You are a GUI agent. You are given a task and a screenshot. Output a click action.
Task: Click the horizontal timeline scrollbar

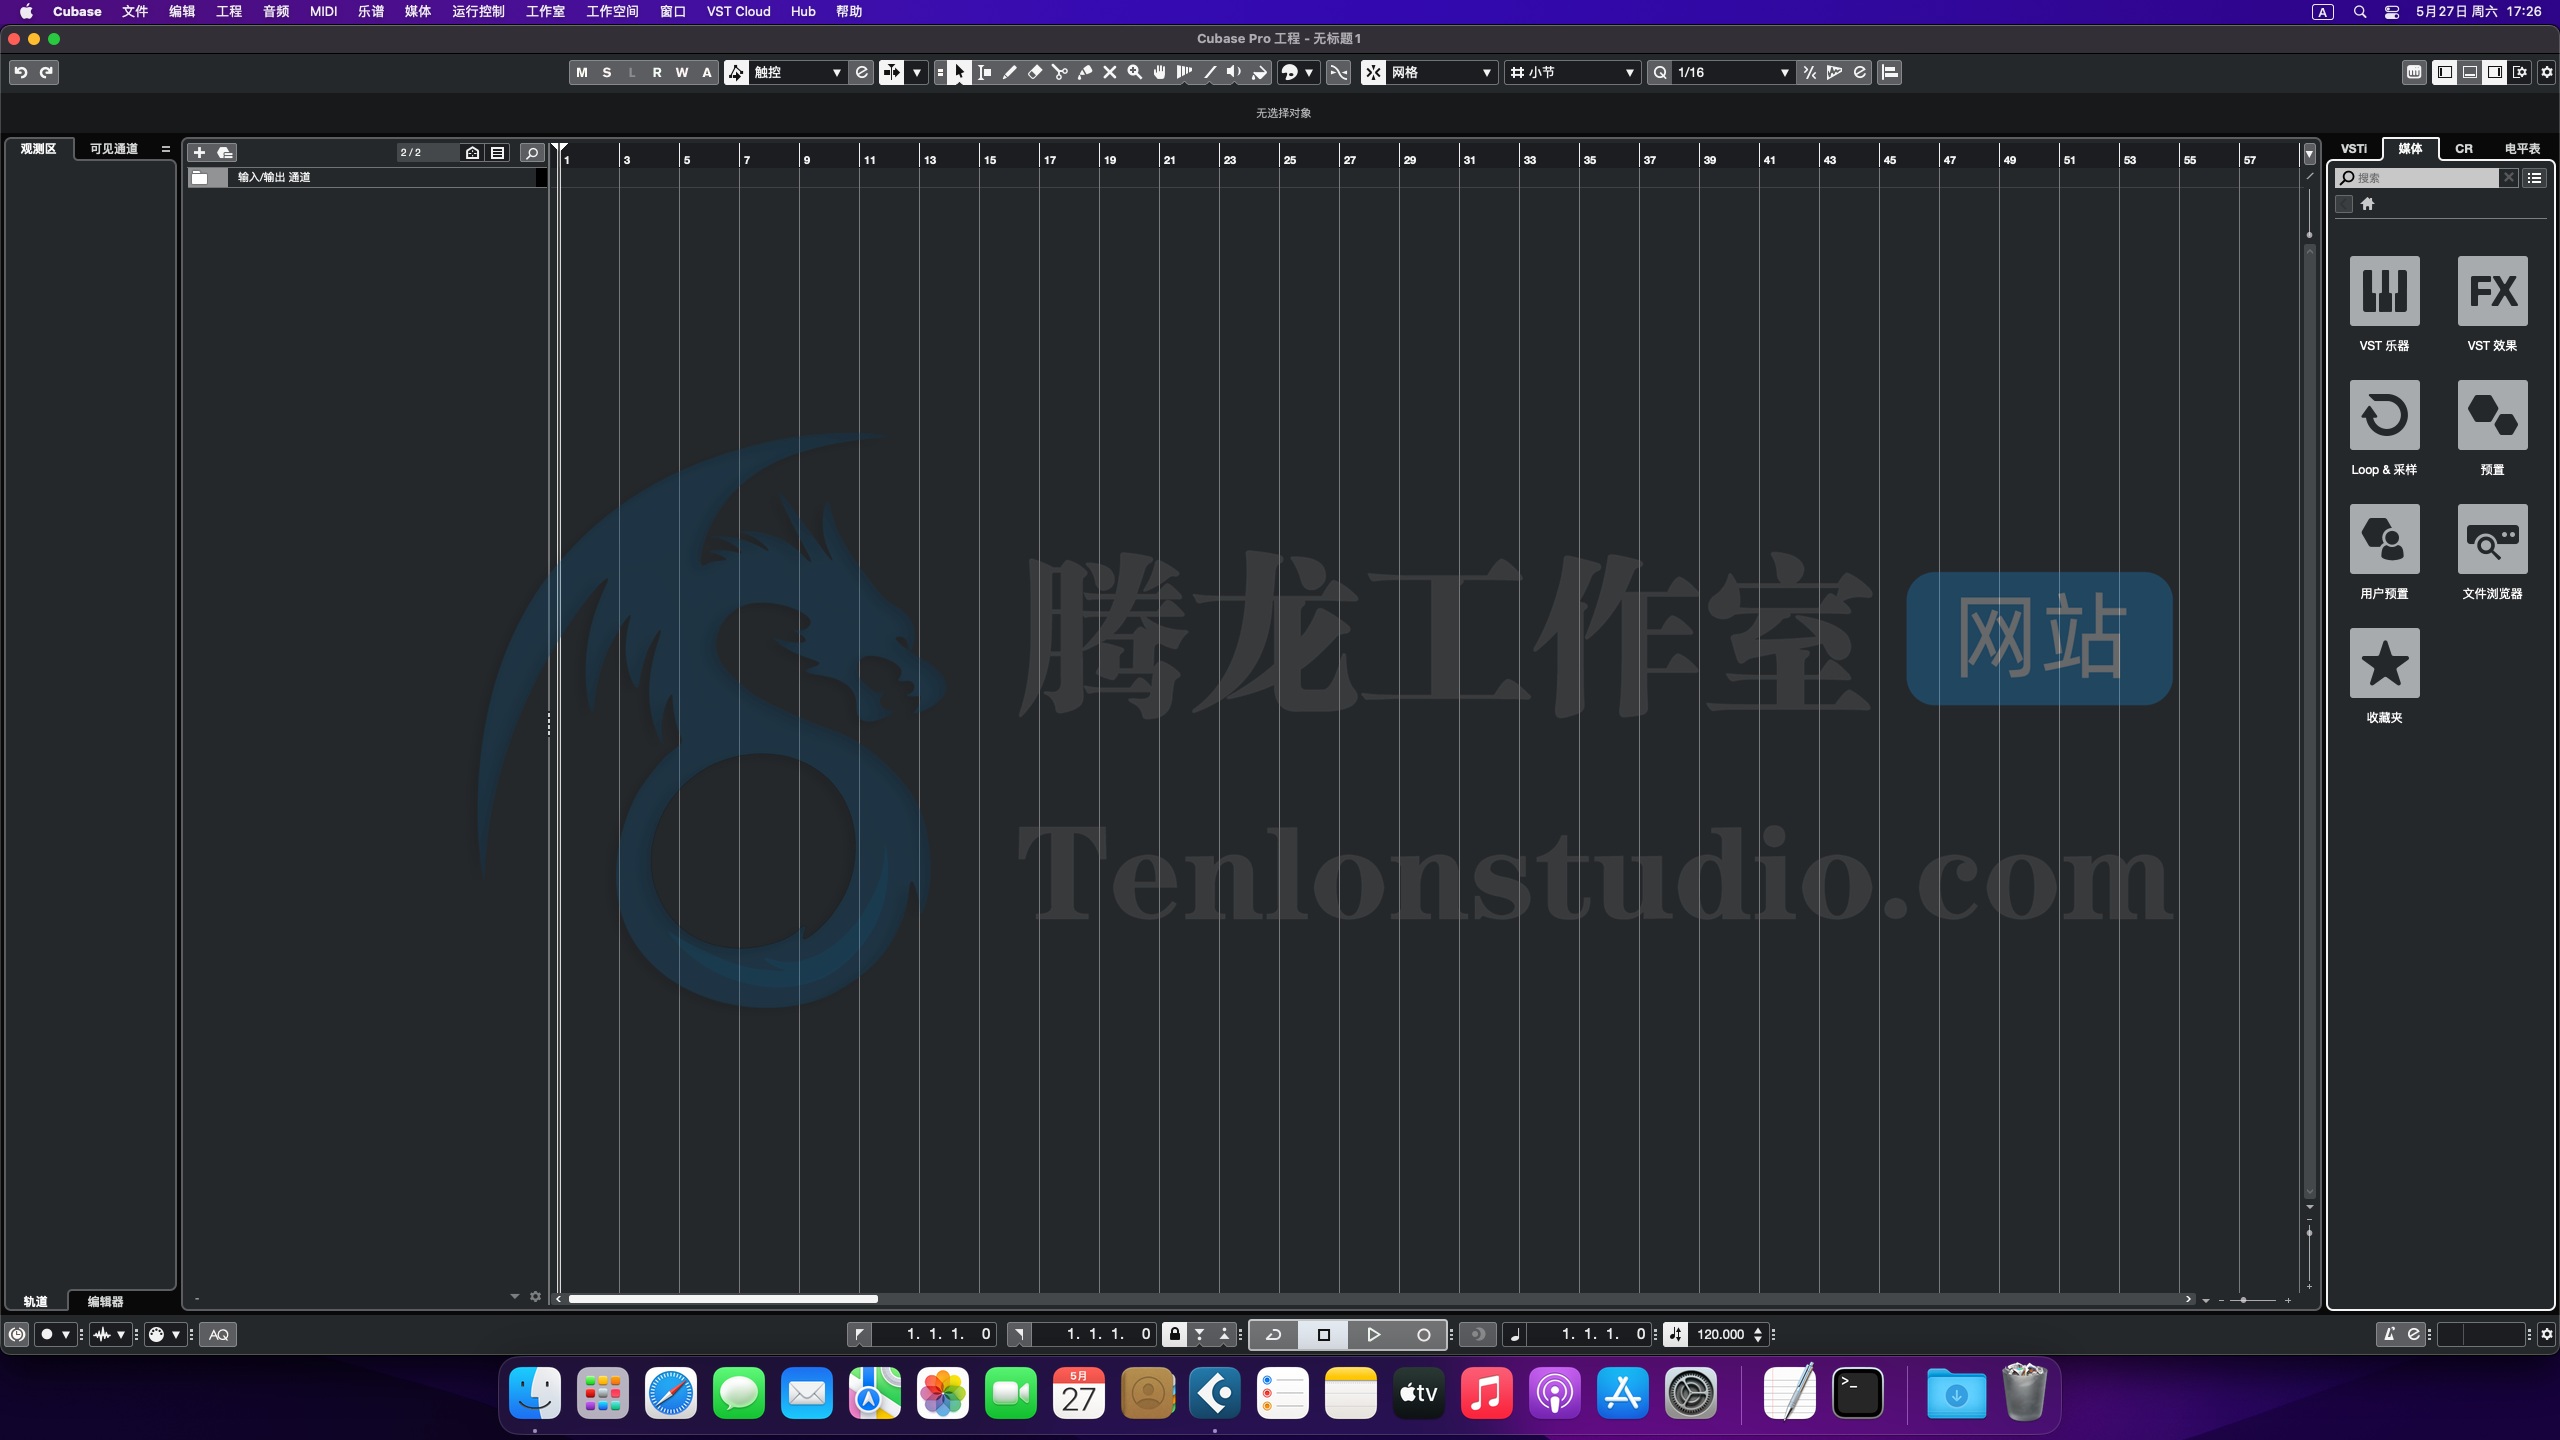point(723,1299)
